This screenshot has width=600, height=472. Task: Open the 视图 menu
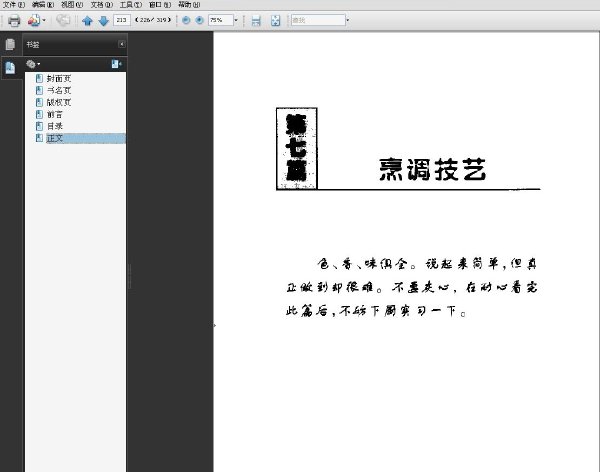point(72,5)
